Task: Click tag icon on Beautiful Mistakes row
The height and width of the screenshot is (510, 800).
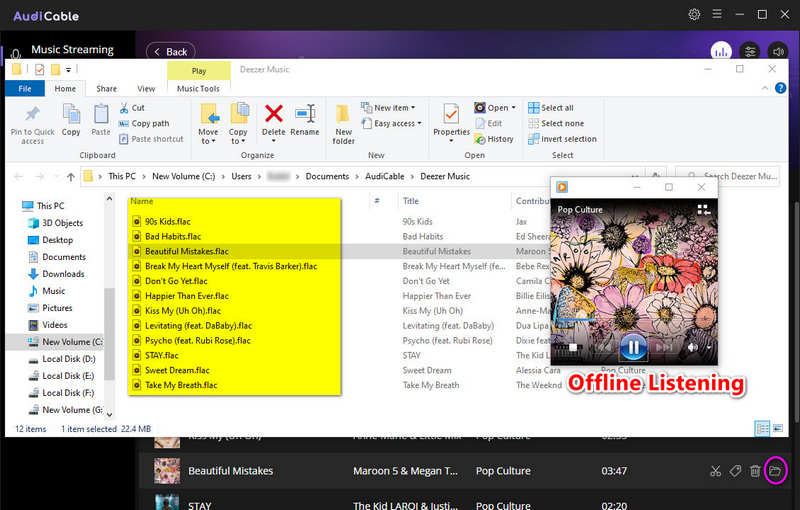Action: click(x=735, y=471)
